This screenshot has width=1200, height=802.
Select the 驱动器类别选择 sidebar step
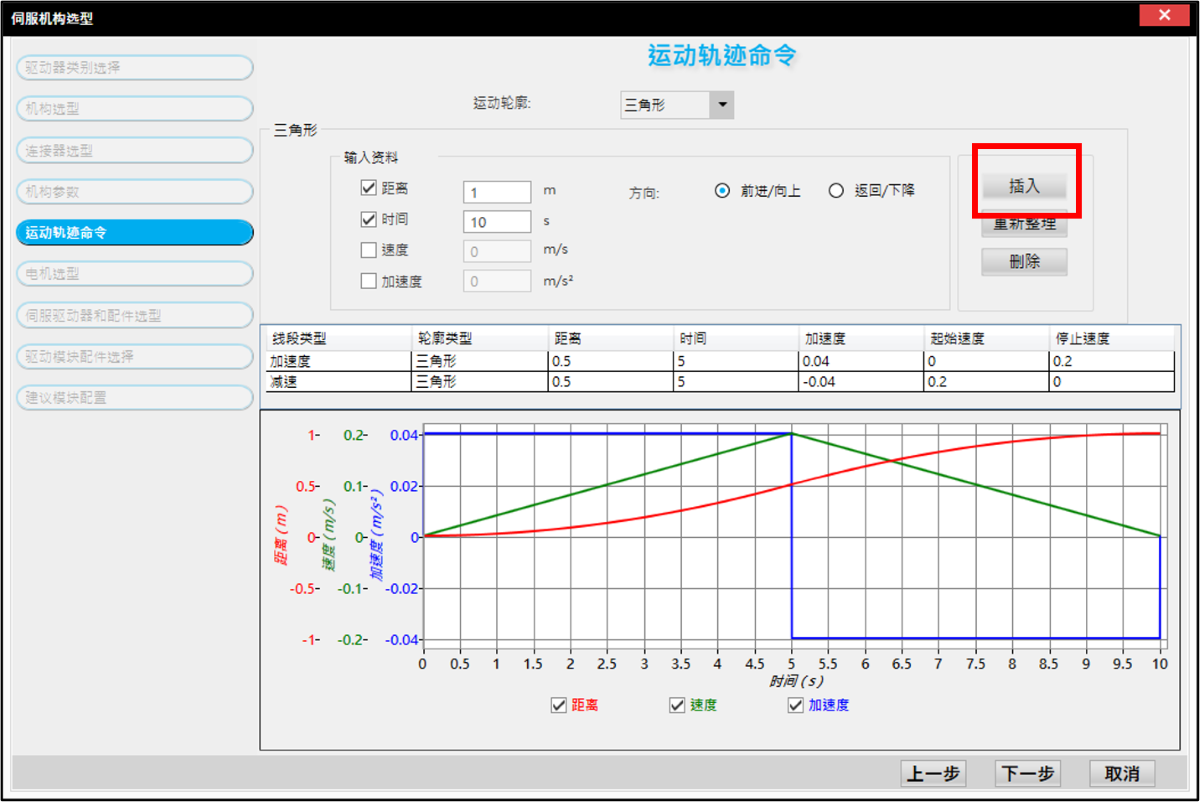(x=134, y=67)
